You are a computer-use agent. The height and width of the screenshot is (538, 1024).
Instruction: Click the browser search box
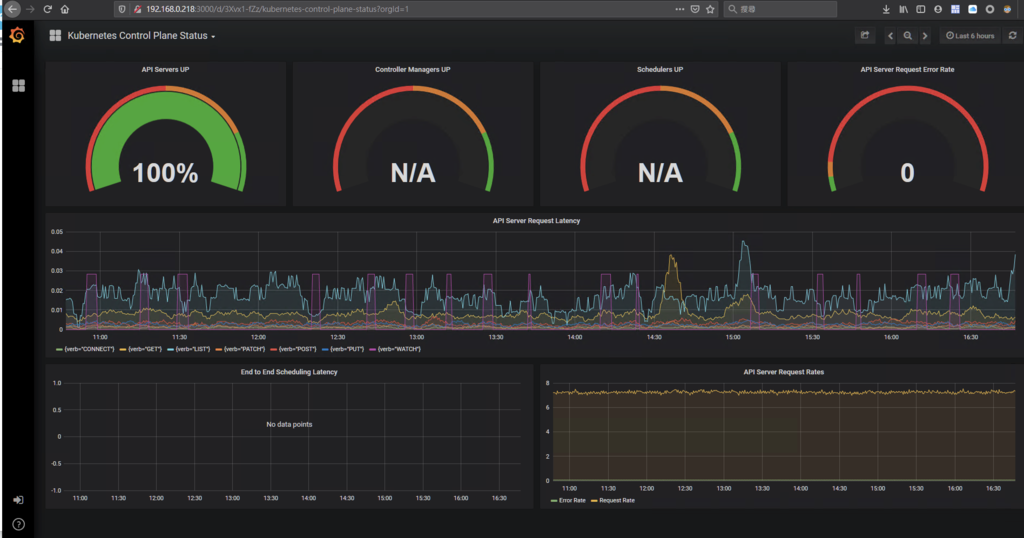[780, 9]
